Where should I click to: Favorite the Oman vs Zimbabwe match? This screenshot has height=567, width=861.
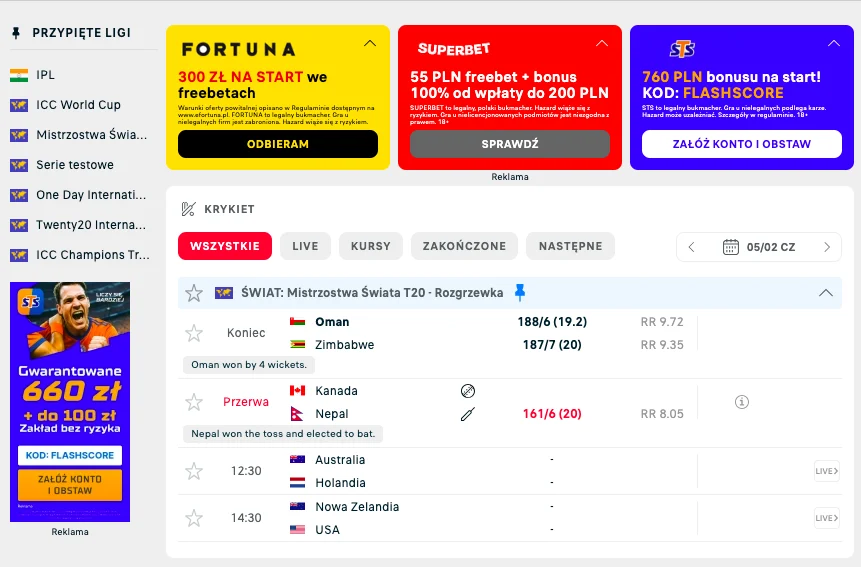tap(194, 333)
